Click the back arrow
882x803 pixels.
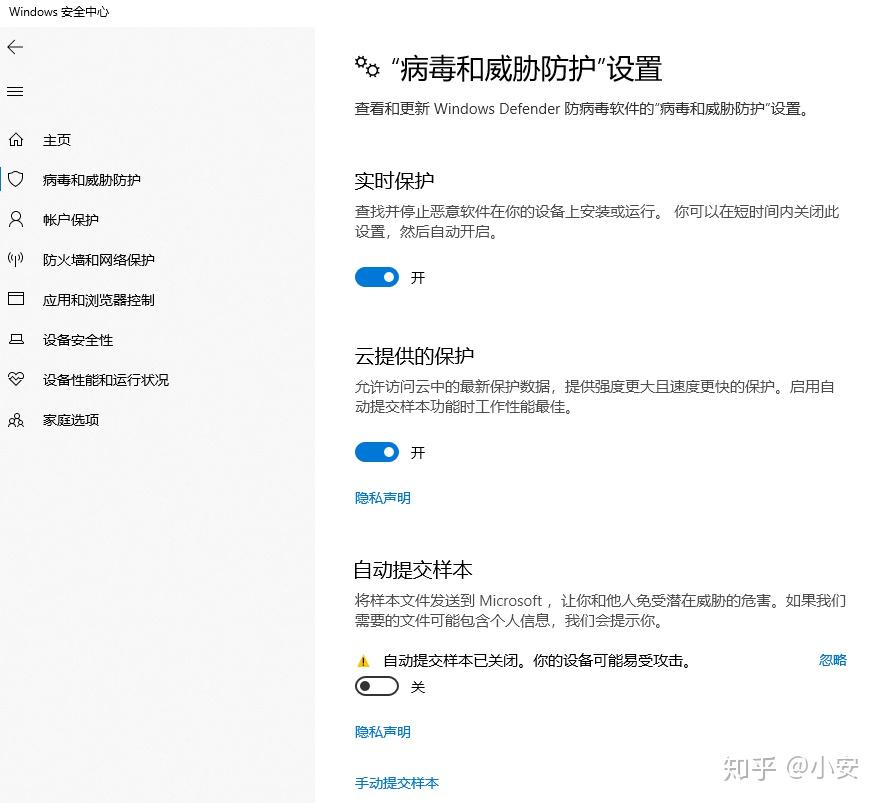[15, 47]
